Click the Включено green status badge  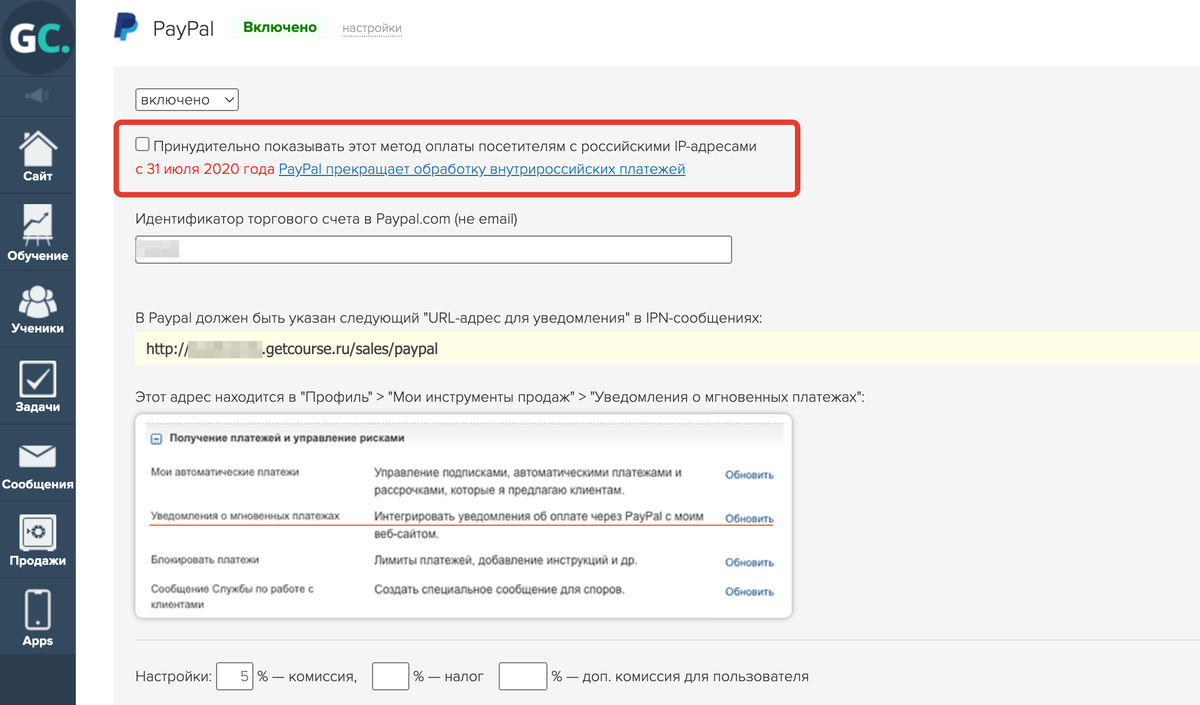pyautogui.click(x=280, y=27)
